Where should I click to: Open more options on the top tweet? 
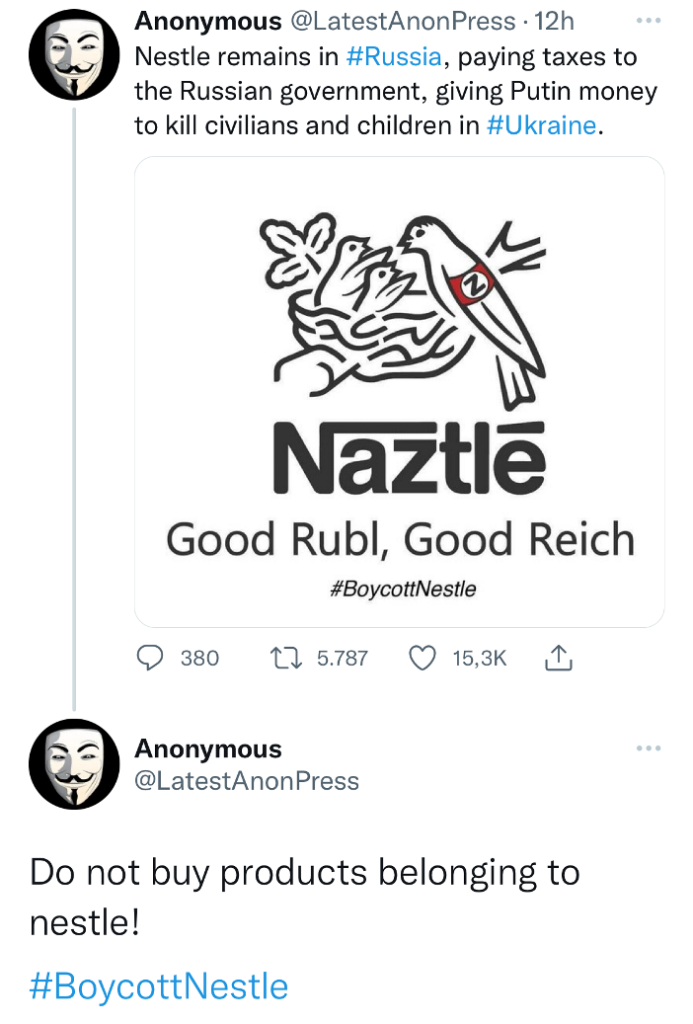tap(648, 22)
